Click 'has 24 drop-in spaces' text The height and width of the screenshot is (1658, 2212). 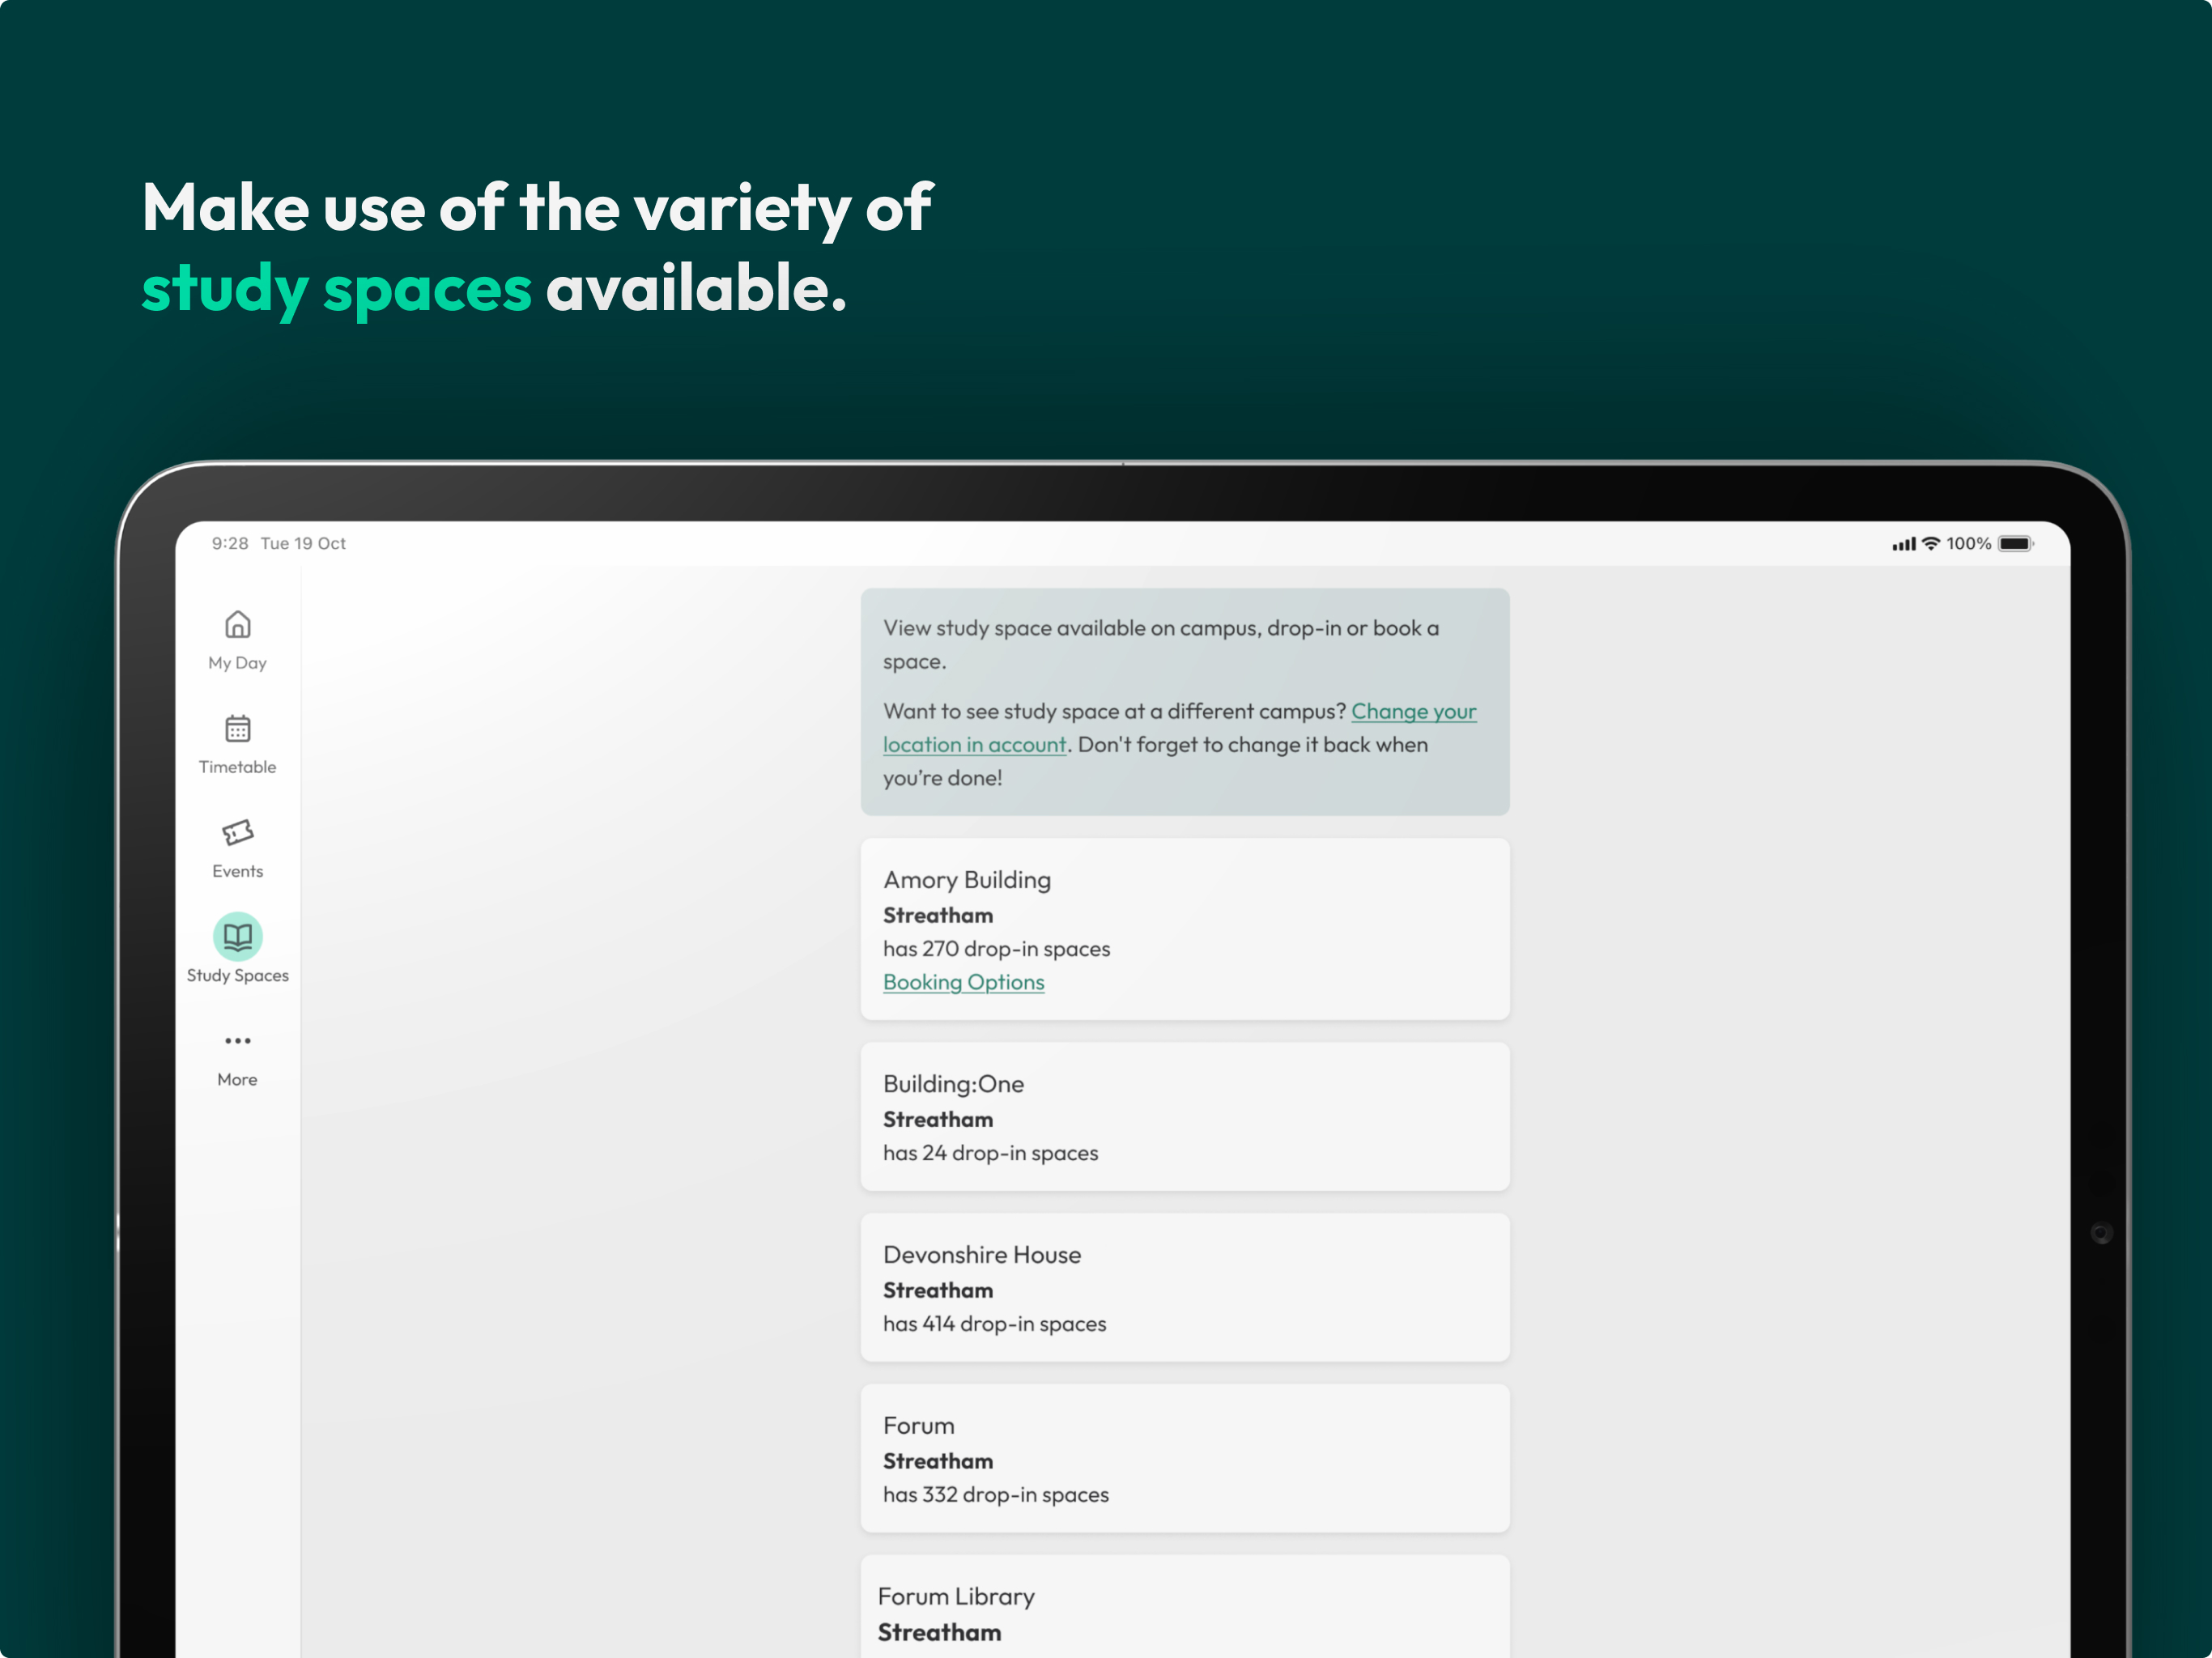point(990,1153)
